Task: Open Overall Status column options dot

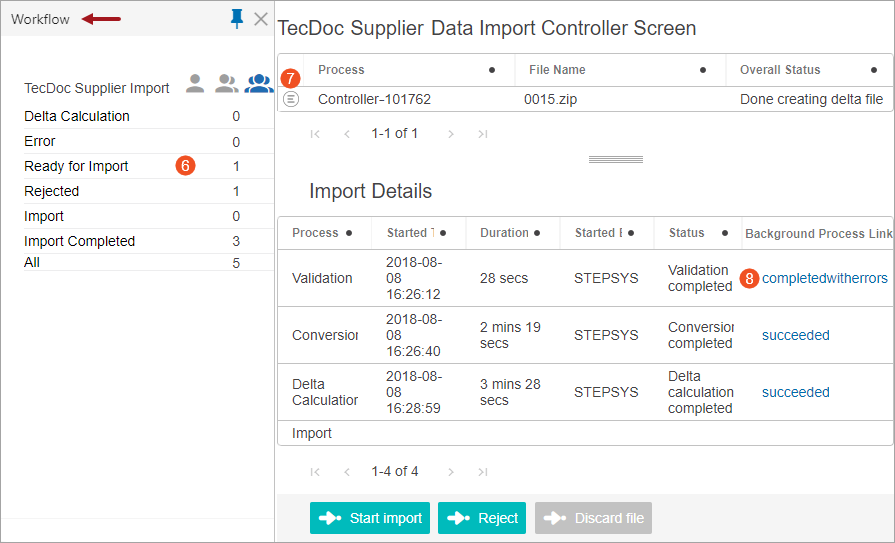Action: 874,70
